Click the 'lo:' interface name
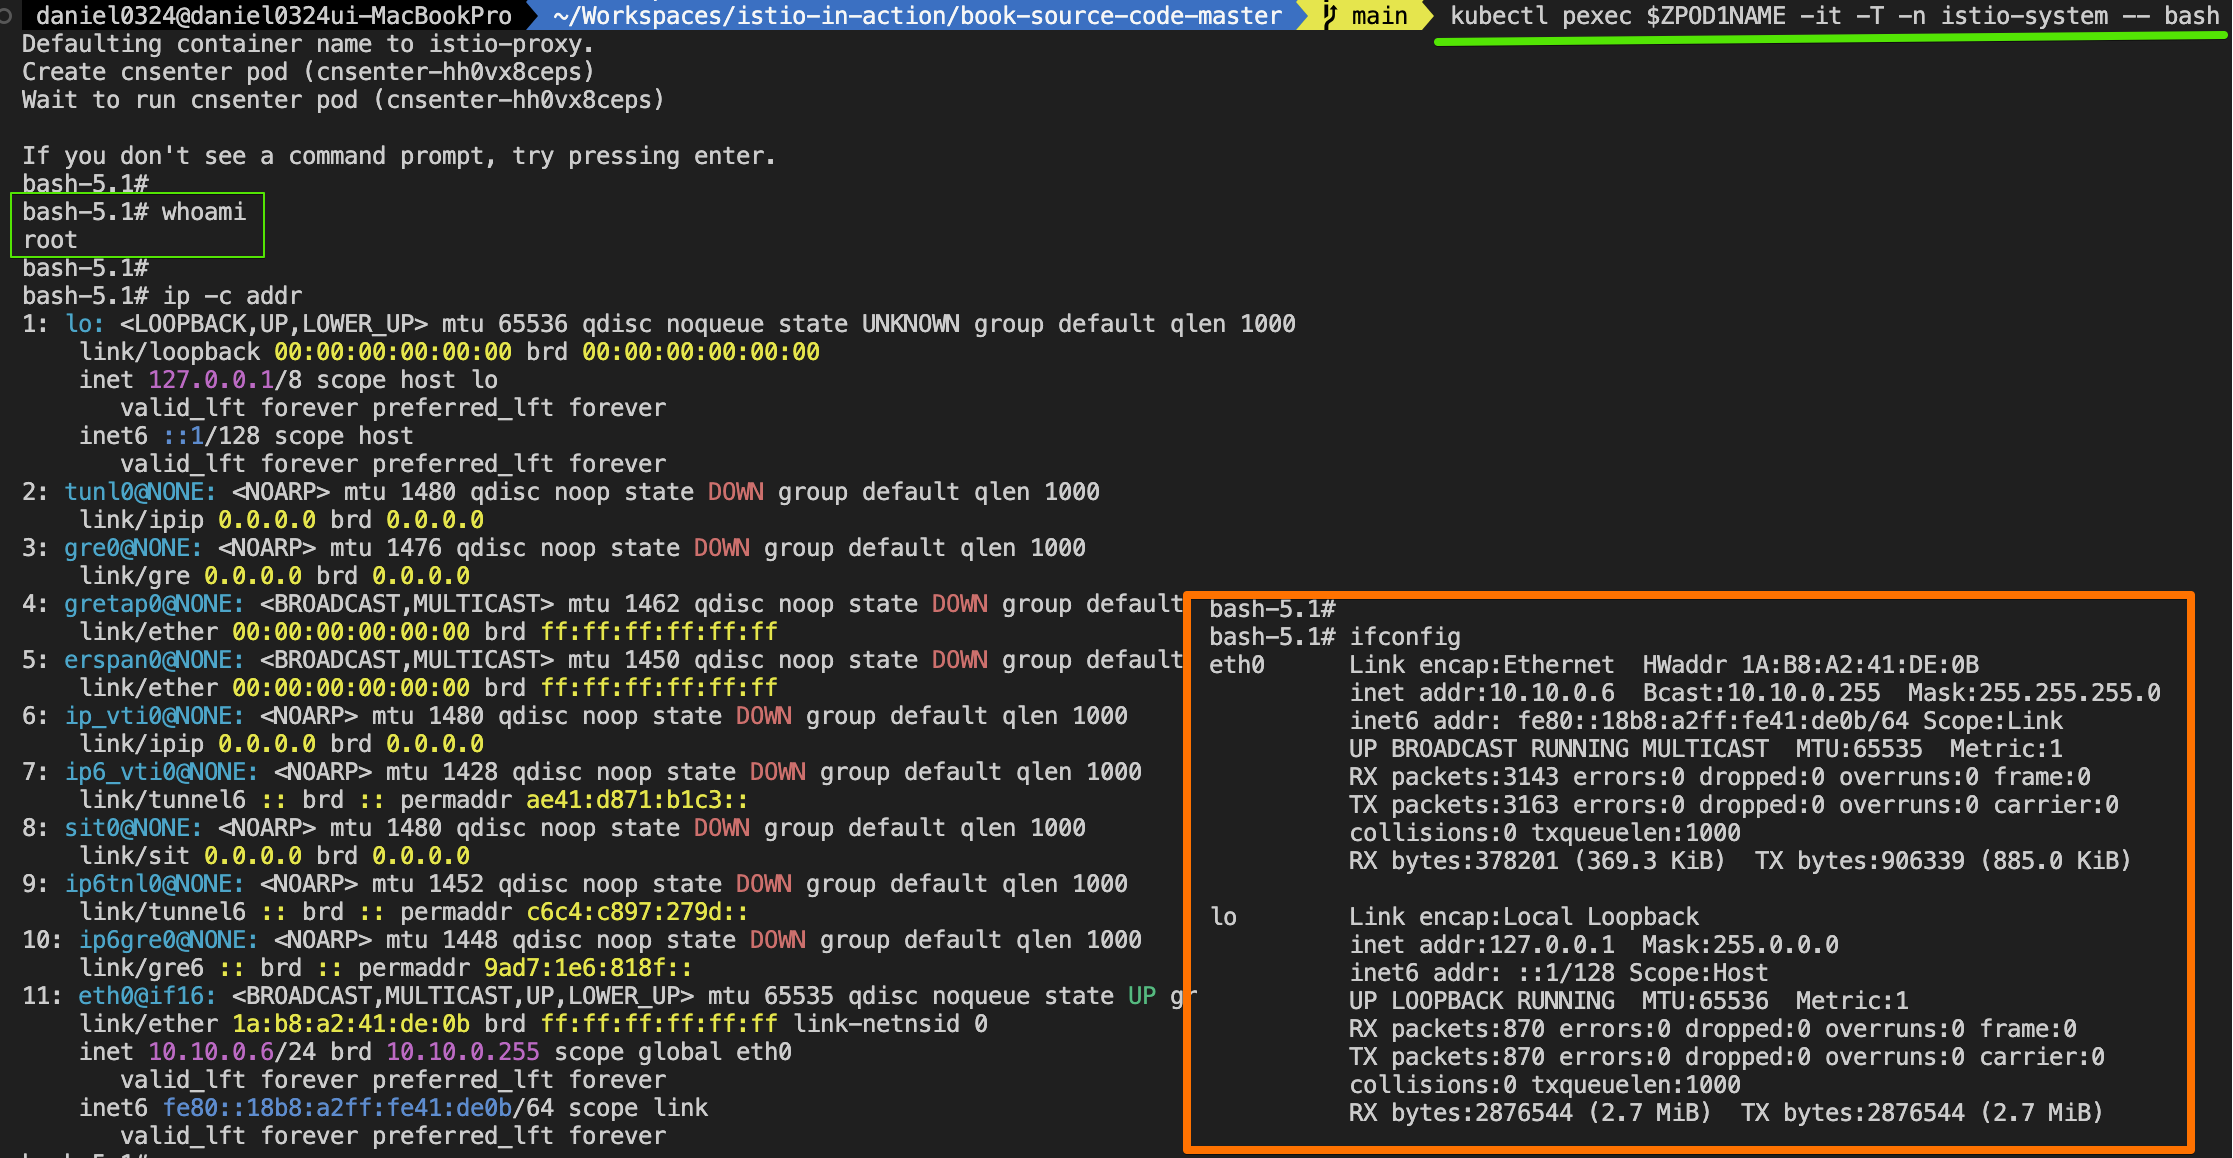Image resolution: width=2233 pixels, height=1158 pixels. click(84, 324)
